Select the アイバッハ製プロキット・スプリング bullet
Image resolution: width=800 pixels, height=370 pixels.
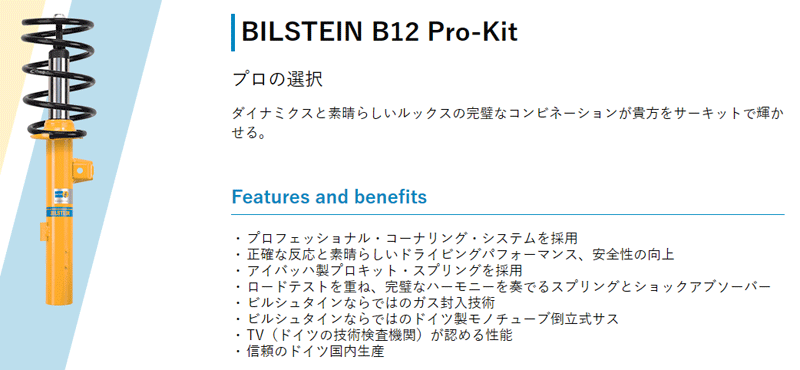click(378, 270)
